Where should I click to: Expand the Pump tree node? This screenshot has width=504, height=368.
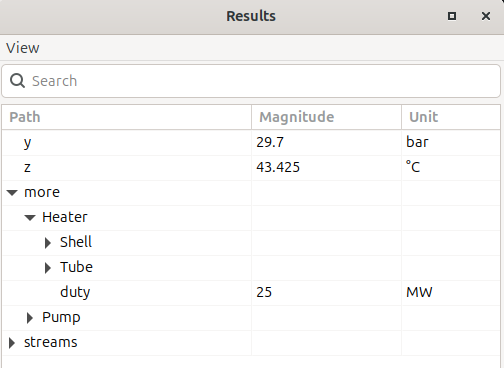30,318
